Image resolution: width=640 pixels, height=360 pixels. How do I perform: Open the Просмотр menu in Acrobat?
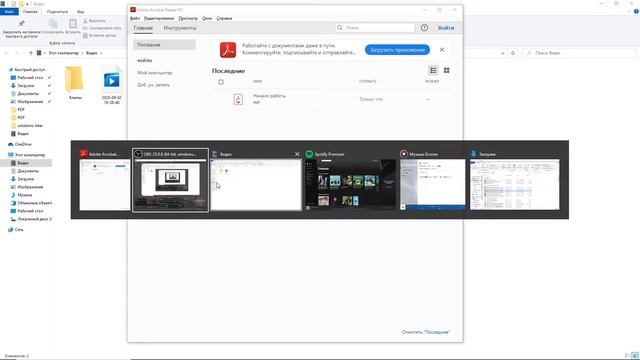(188, 18)
